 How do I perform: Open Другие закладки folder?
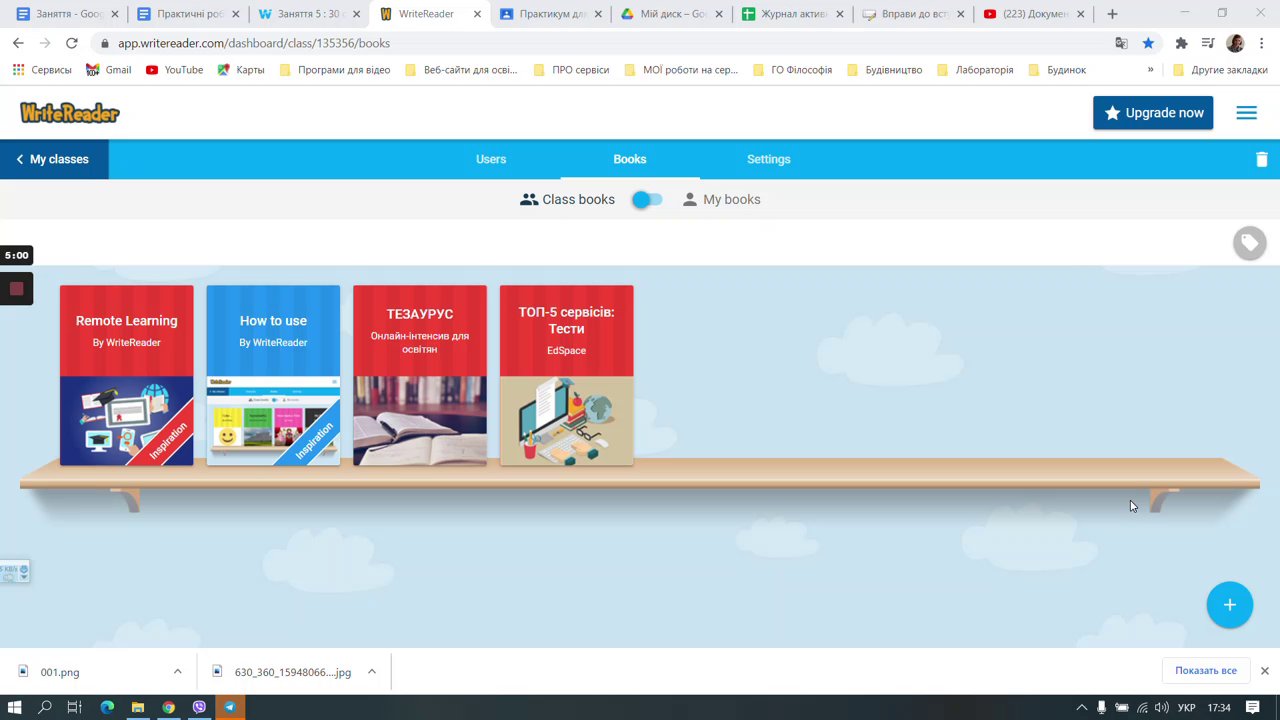coord(1220,70)
